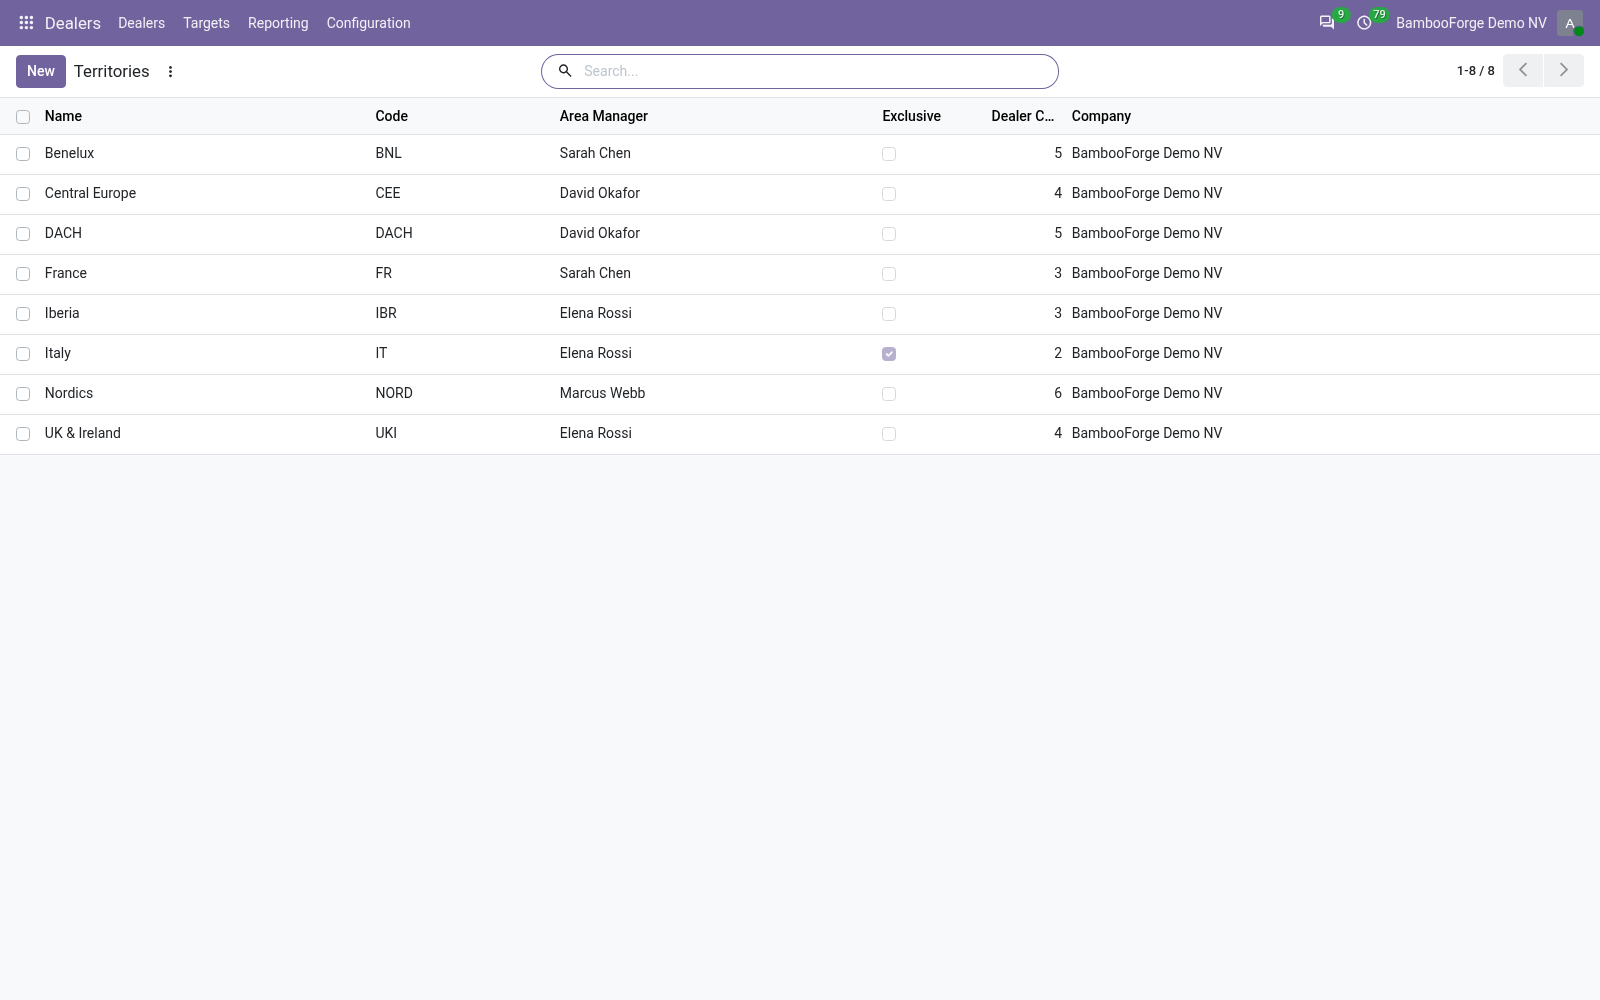Image resolution: width=1600 pixels, height=1000 pixels.
Task: Click the search magnifier icon
Action: tap(565, 71)
